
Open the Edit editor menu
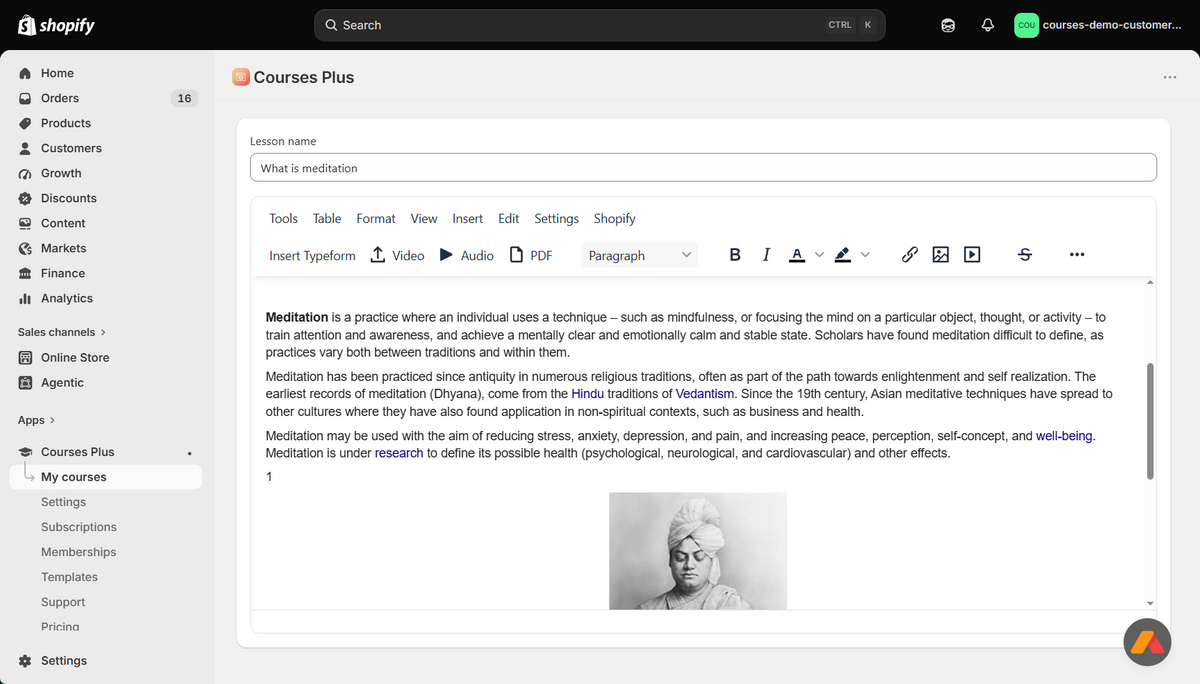click(509, 218)
